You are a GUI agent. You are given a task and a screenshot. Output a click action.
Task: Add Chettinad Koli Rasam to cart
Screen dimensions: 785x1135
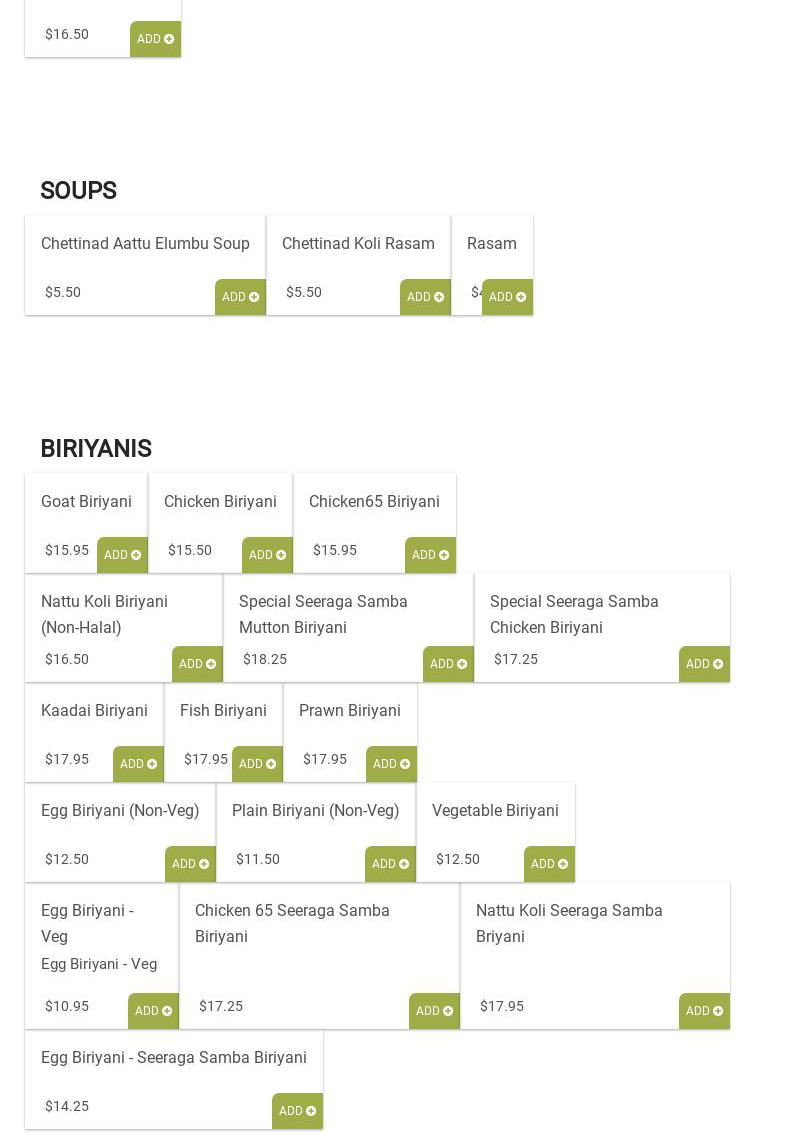[x=425, y=297]
